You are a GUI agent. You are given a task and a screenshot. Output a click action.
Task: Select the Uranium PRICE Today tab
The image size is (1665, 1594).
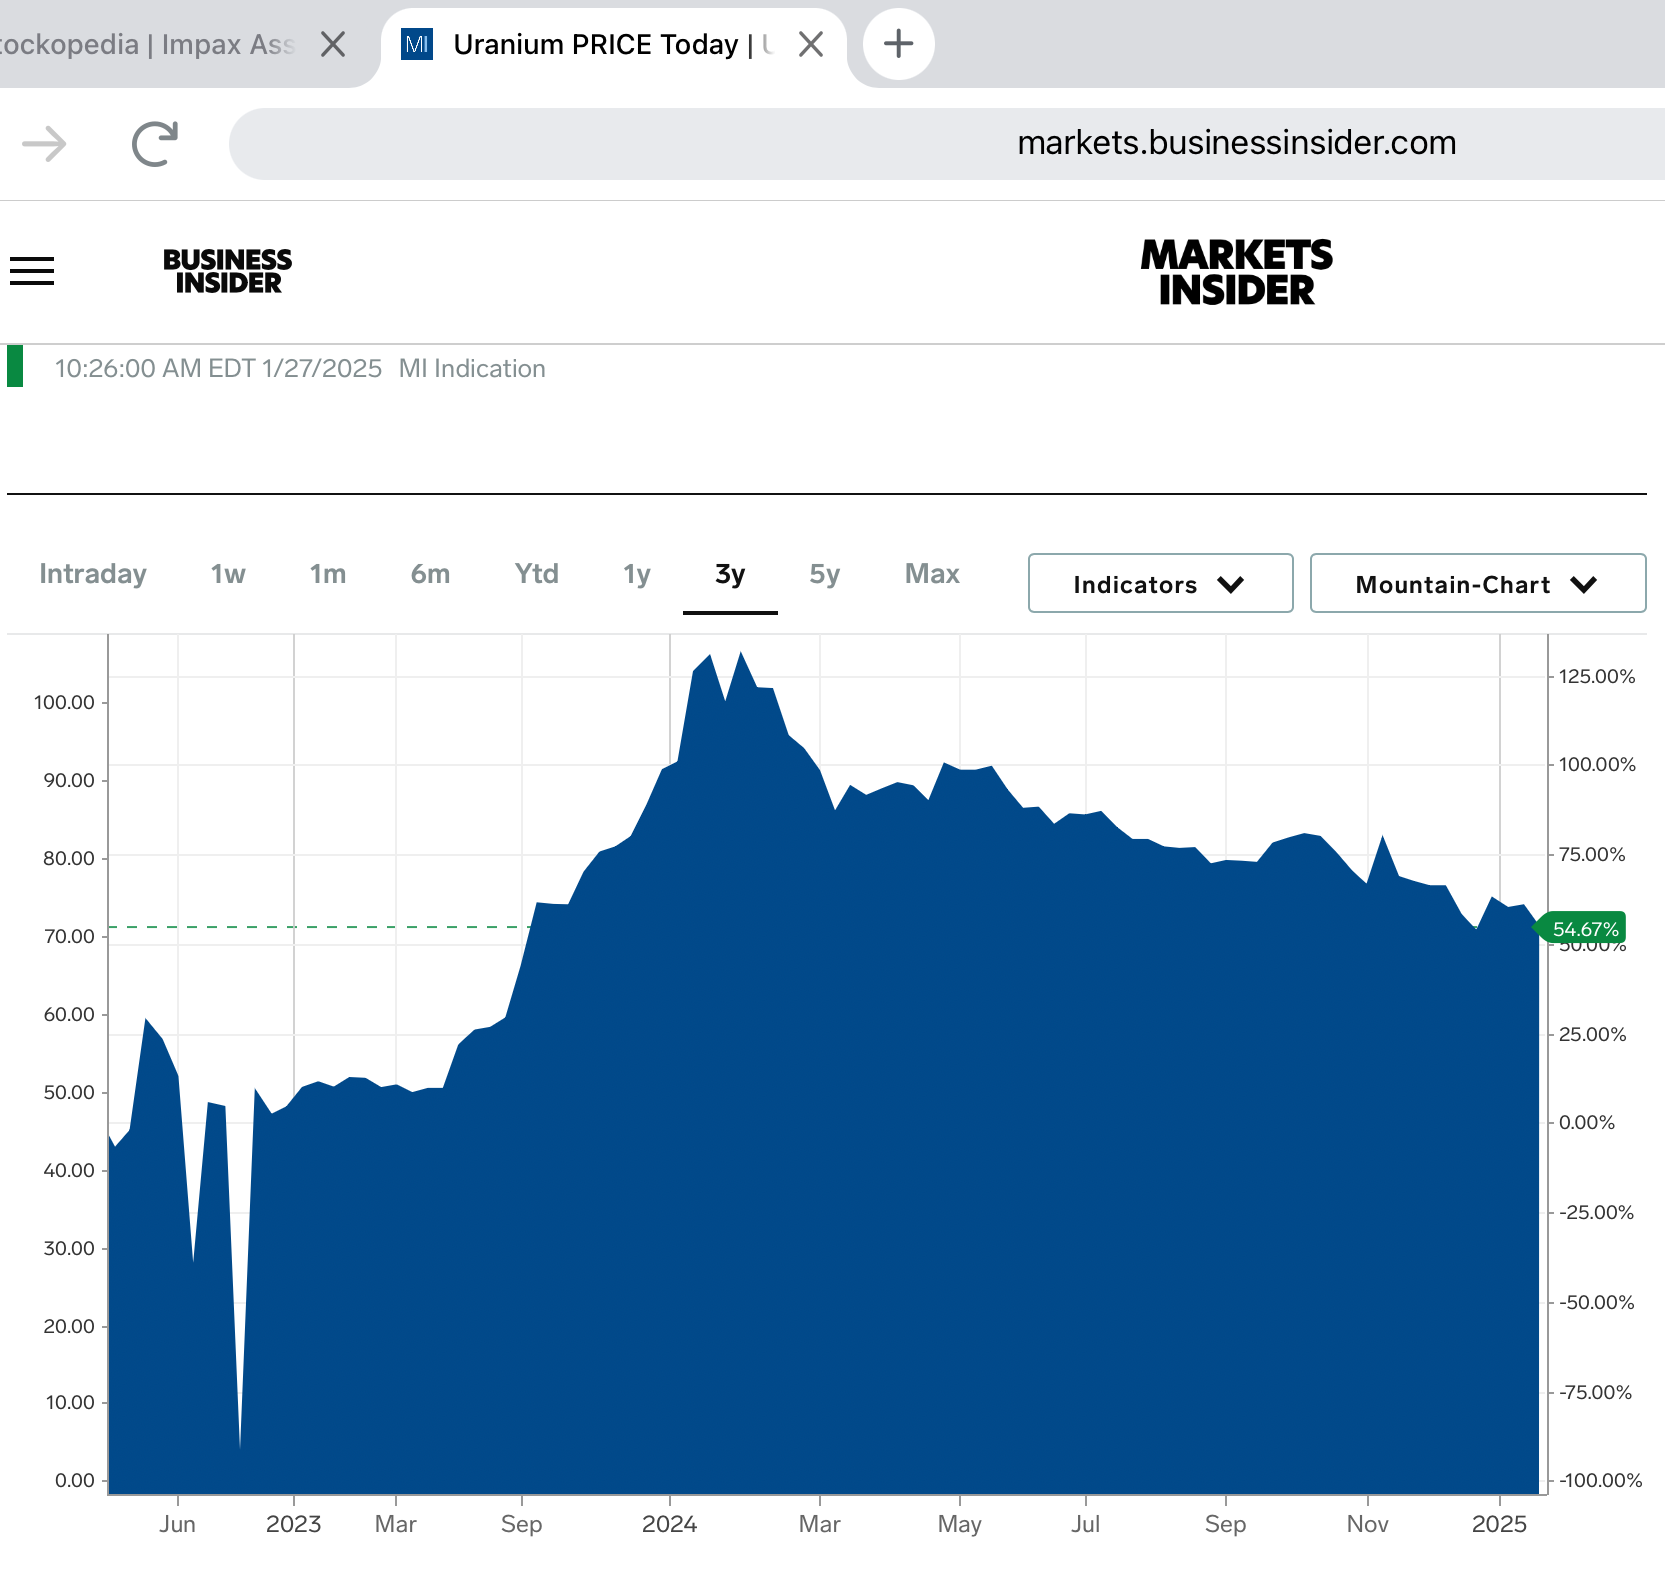pyautogui.click(x=612, y=44)
